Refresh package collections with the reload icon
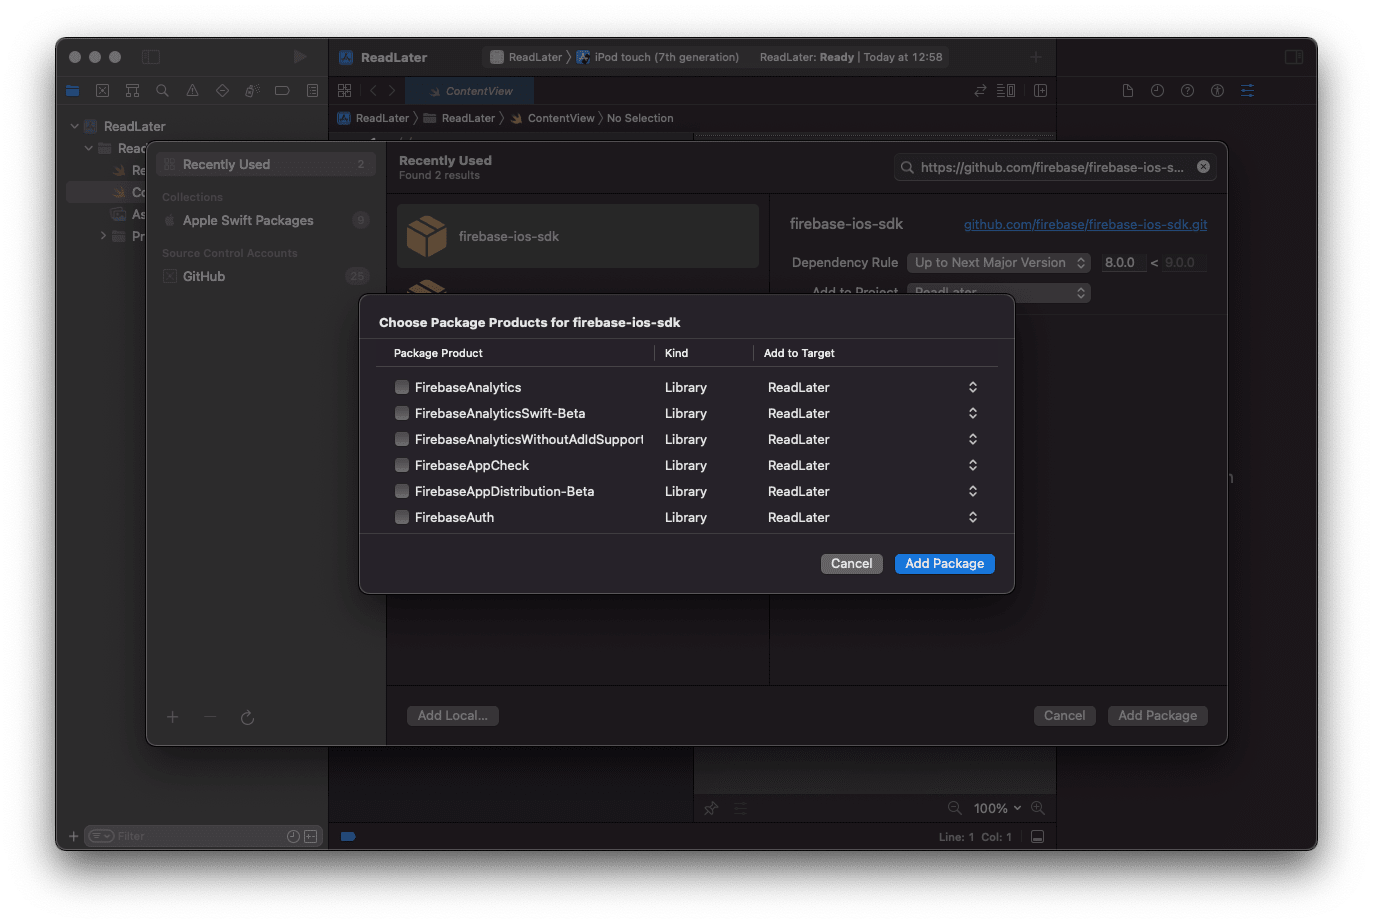Image resolution: width=1373 pixels, height=924 pixels. click(x=247, y=717)
